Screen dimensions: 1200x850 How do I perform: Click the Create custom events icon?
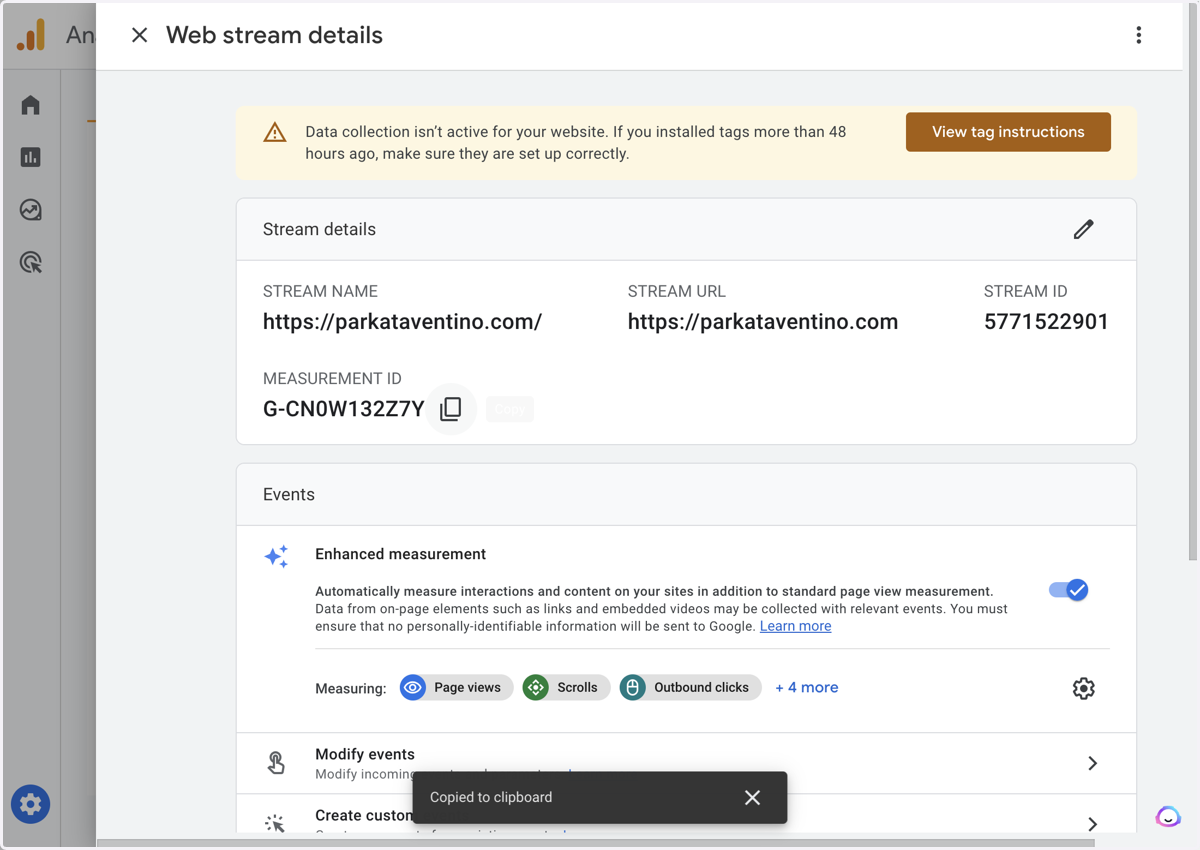coord(275,823)
